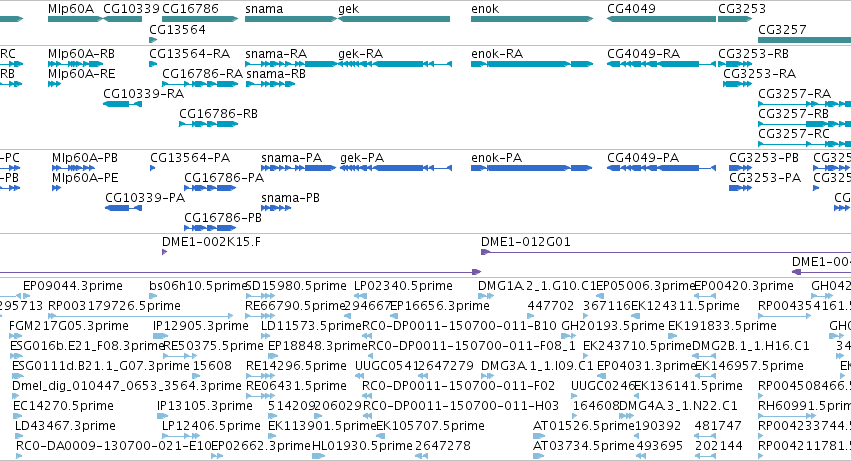Open transcript snama-RB
The height and width of the screenshot is (461, 851).
[x=276, y=74]
